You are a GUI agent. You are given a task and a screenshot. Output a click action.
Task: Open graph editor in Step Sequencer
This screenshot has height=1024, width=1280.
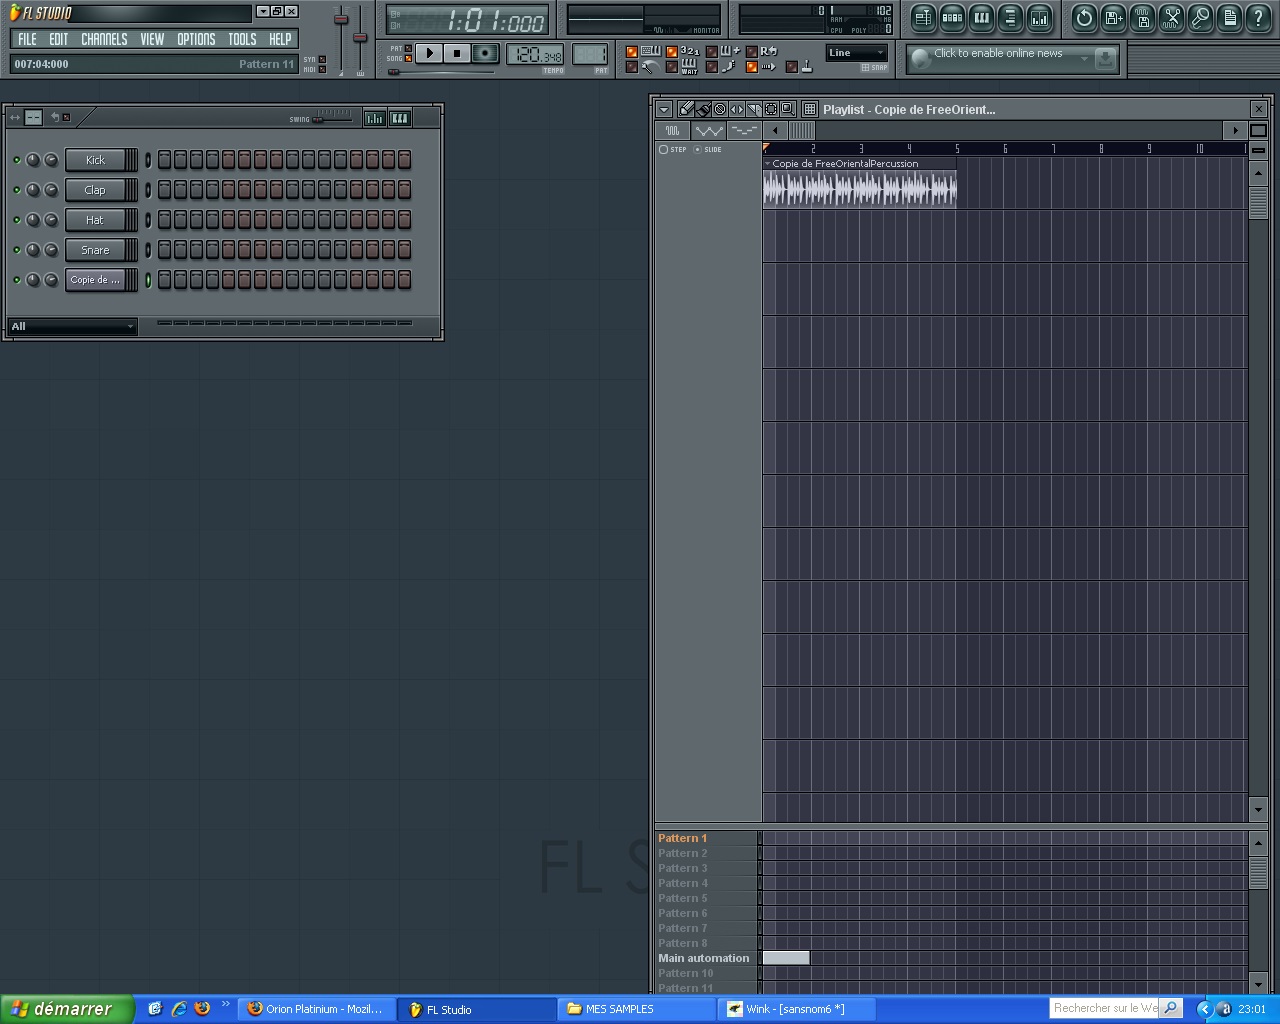tap(375, 118)
